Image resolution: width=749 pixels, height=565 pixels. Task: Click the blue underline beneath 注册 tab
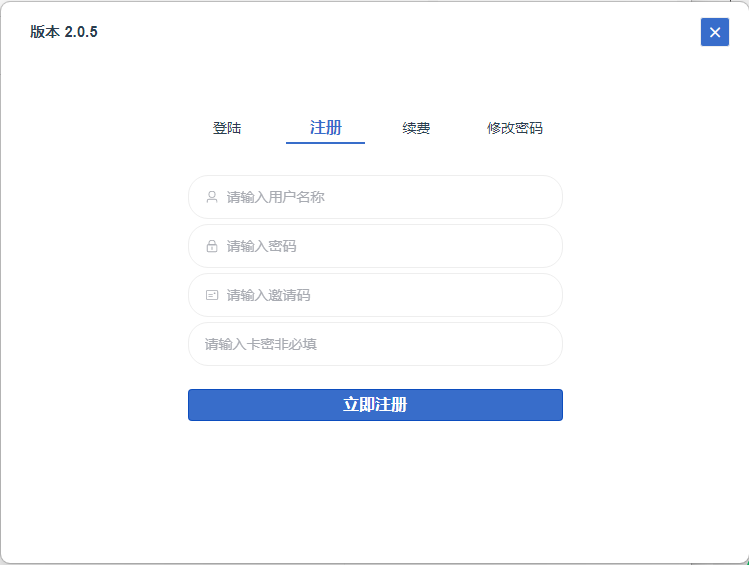[325, 143]
